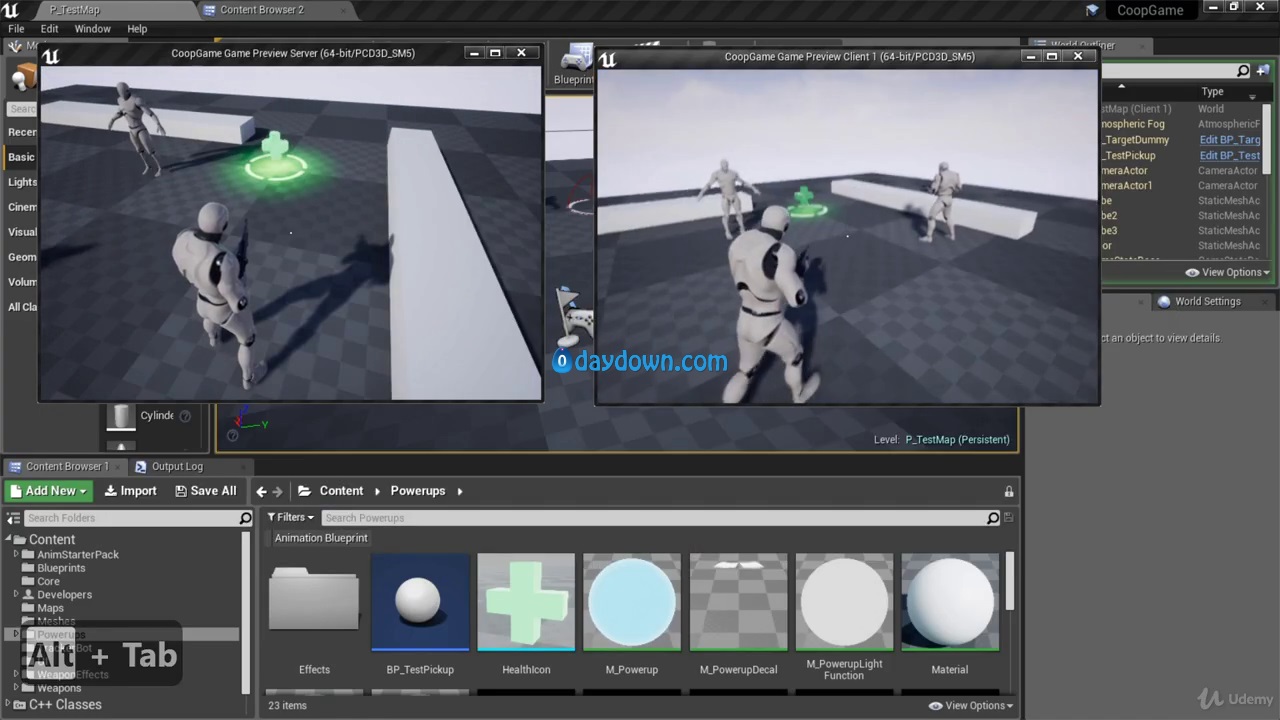Click the Unreal Engine logo in main title bar
The image size is (1280, 720).
11,10
